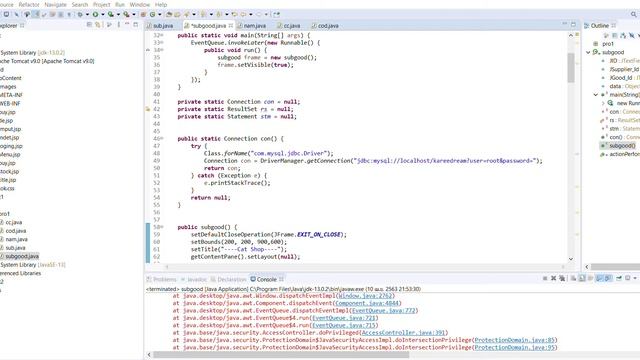Viewport: 640px width, 360px height.
Task: Collapse the subgood class node in Outline
Action: (588, 52)
